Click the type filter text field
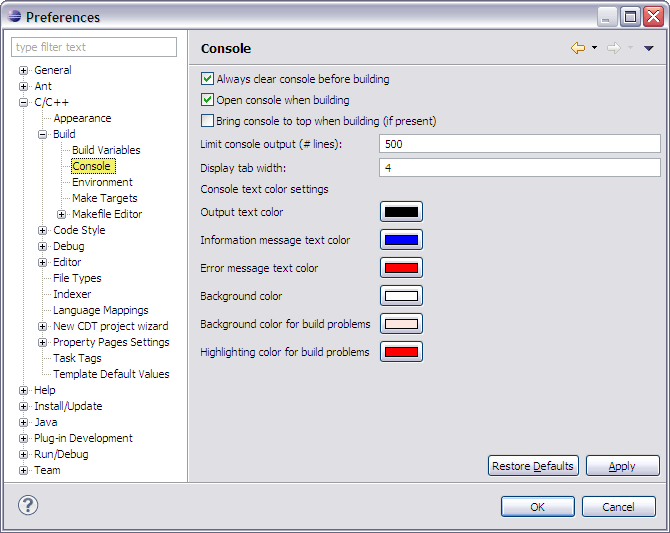 (x=94, y=47)
